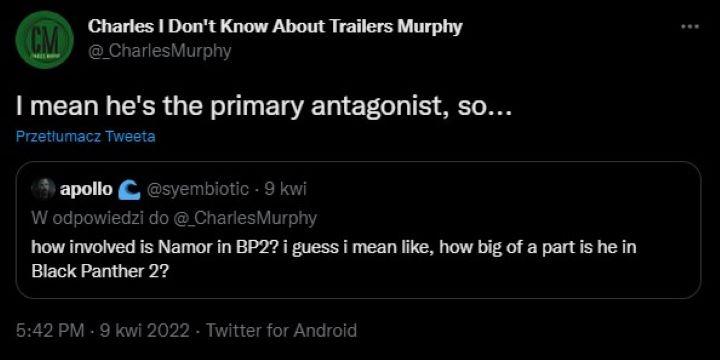The height and width of the screenshot is (360, 720).
Task: Click the '9 kwi' date on quoted tweet
Action: click(x=286, y=189)
